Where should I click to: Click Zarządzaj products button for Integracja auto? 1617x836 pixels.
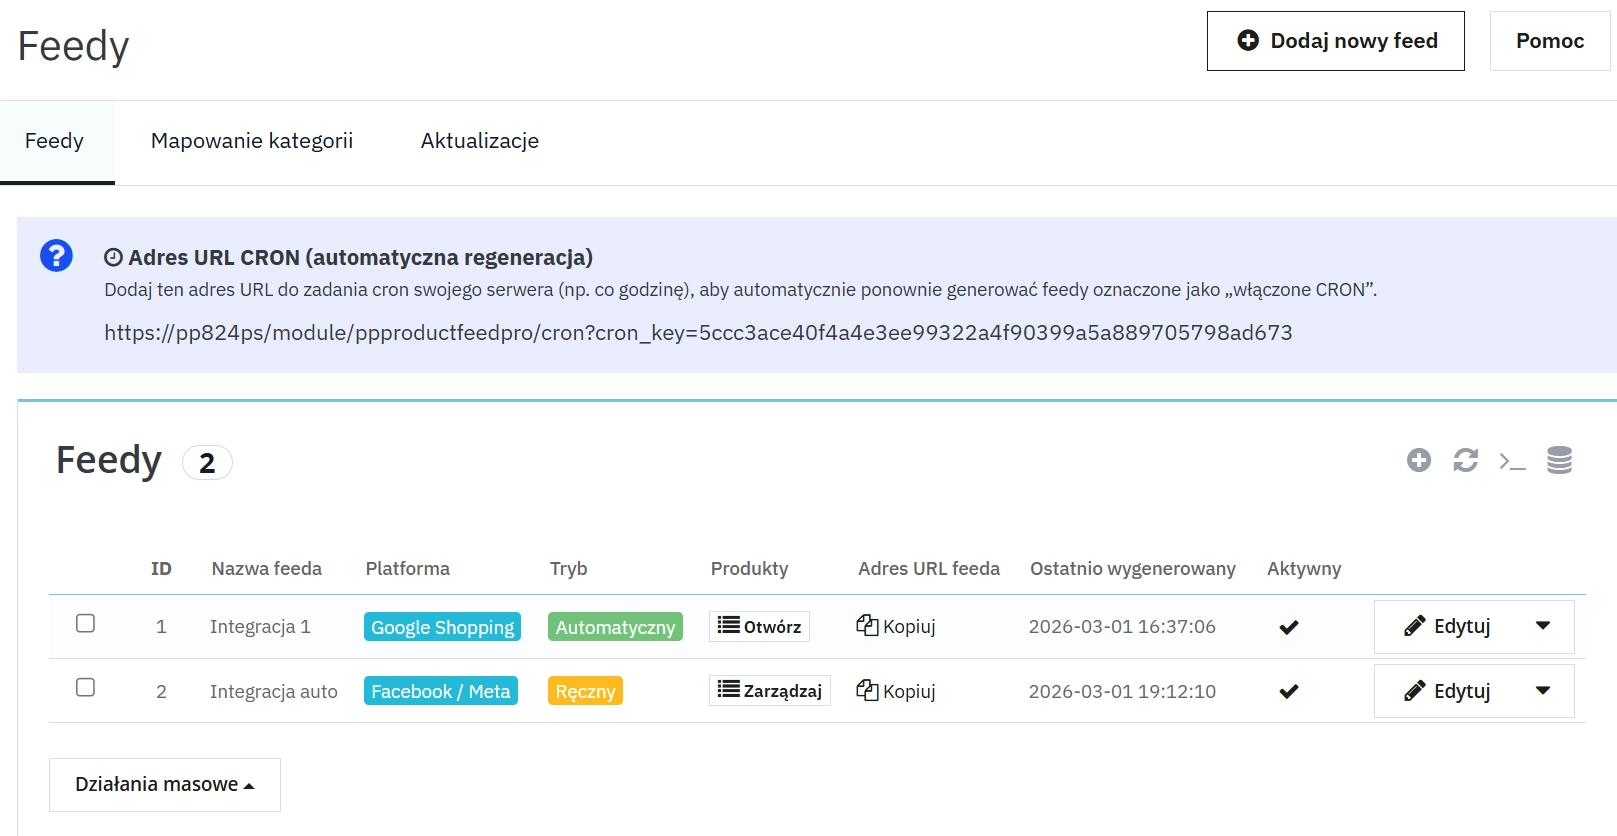pos(770,690)
